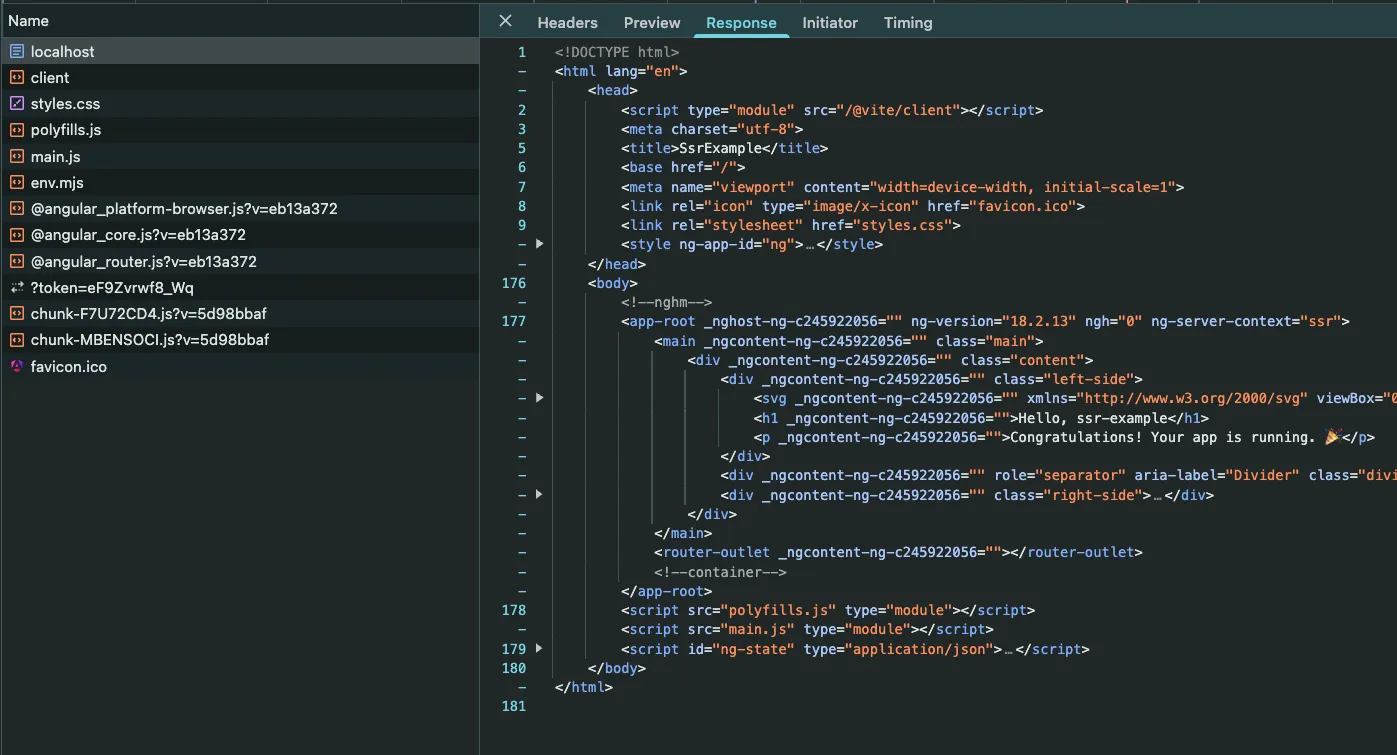Click the stylesheet icon beside styles.css
This screenshot has height=755, width=1397.
tap(17, 103)
